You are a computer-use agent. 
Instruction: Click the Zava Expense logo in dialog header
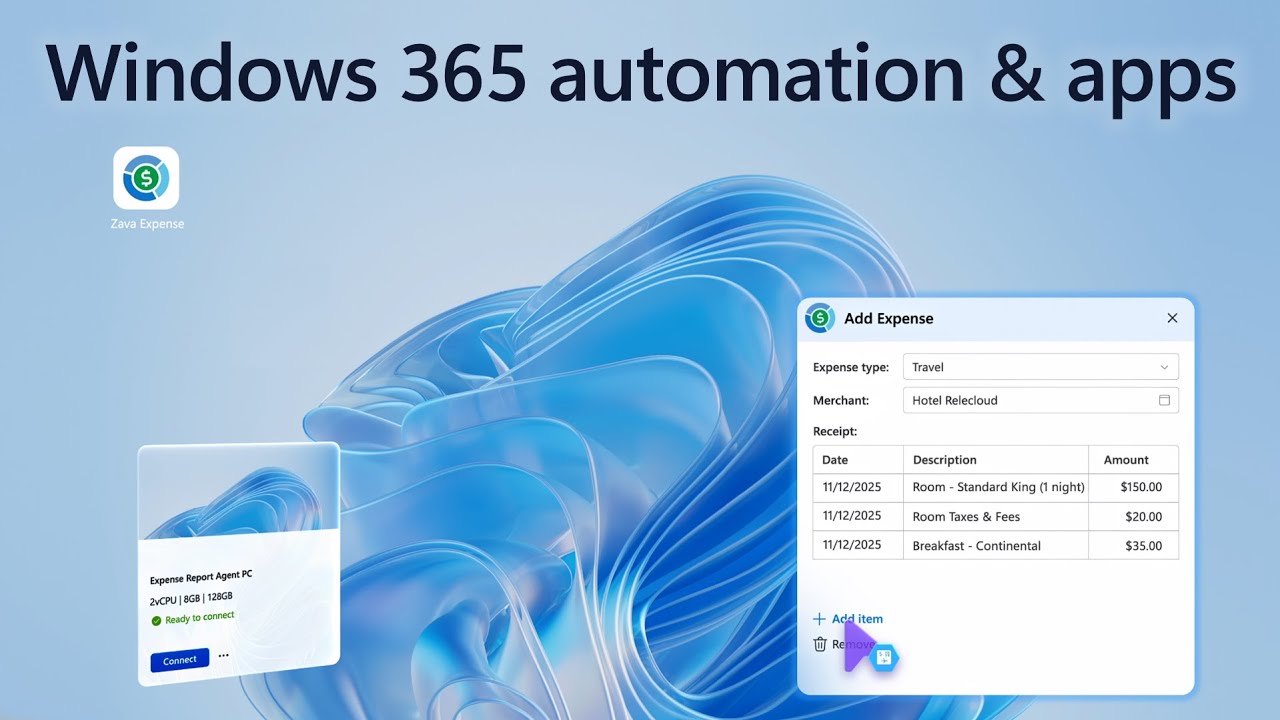820,318
